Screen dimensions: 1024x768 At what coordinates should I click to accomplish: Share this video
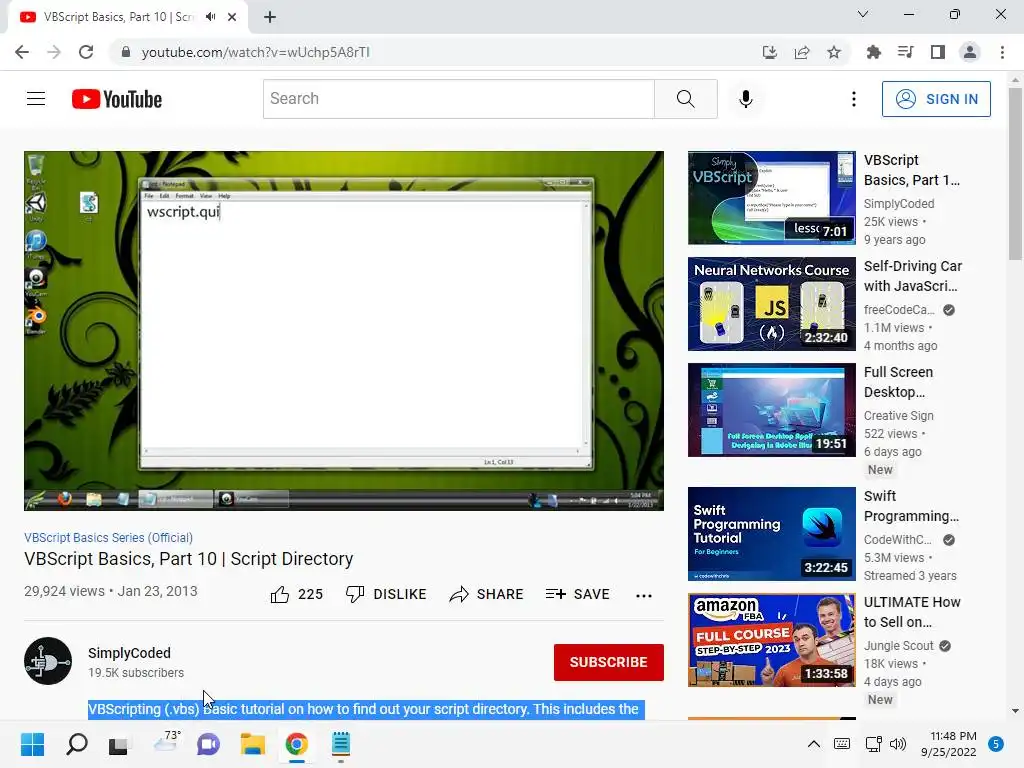[487, 594]
